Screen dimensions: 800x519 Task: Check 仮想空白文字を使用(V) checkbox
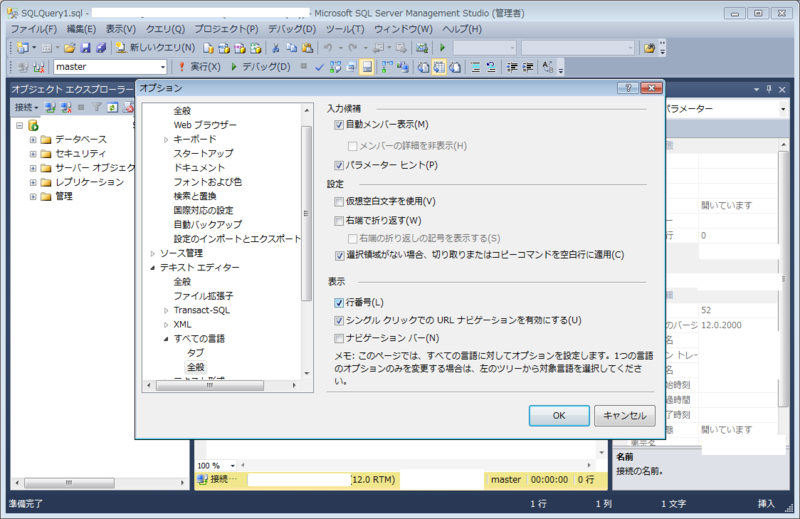339,202
